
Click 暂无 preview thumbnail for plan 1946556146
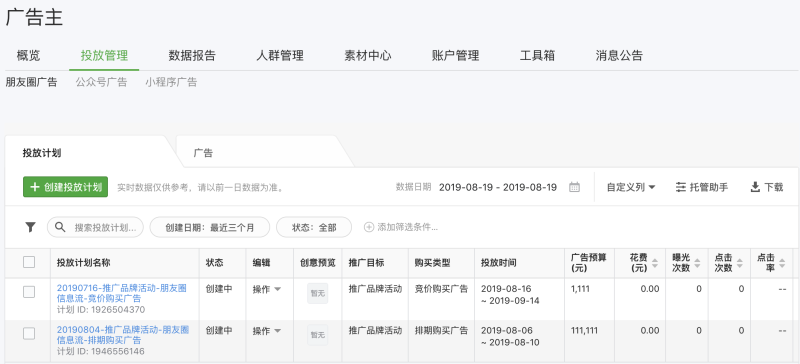[317, 335]
